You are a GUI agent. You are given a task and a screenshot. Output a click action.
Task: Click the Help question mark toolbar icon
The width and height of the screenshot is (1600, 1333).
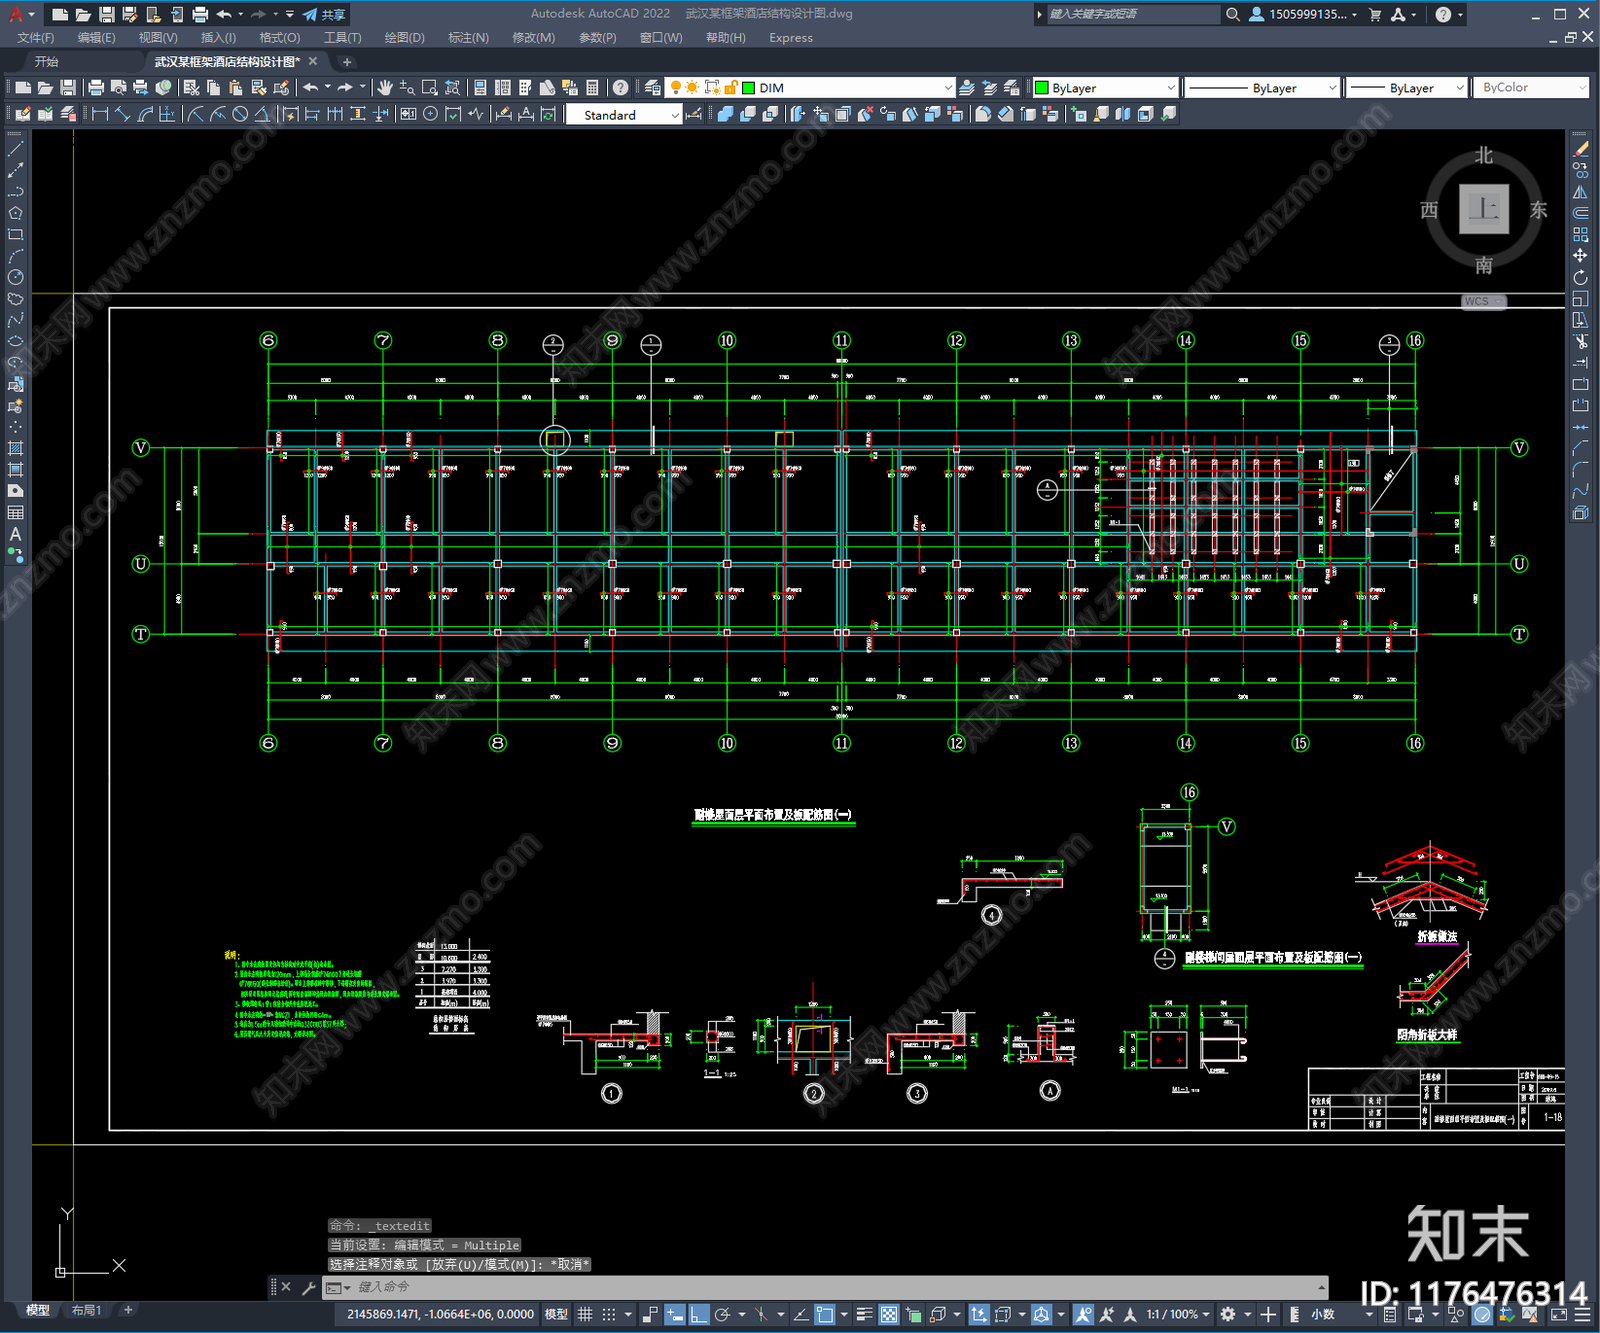coord(621,88)
